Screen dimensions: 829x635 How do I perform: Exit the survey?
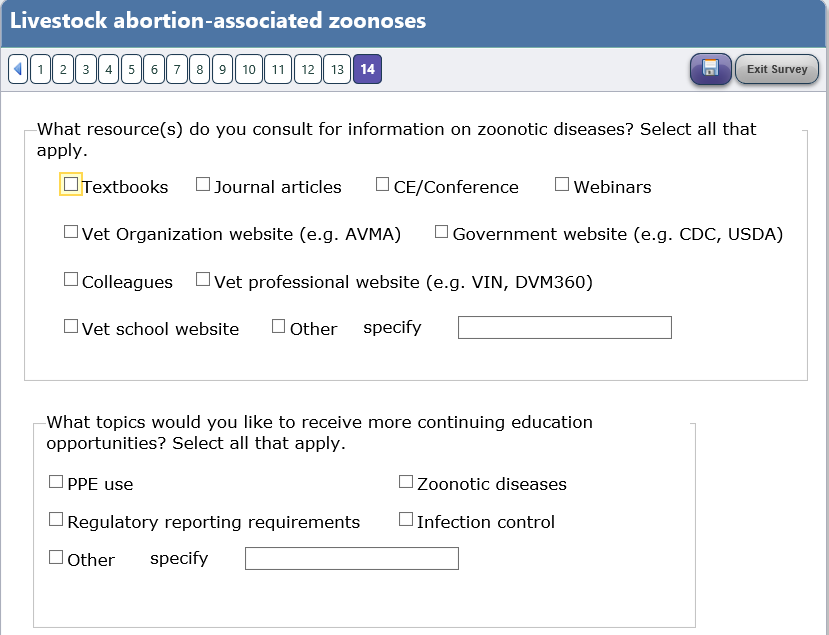click(777, 69)
